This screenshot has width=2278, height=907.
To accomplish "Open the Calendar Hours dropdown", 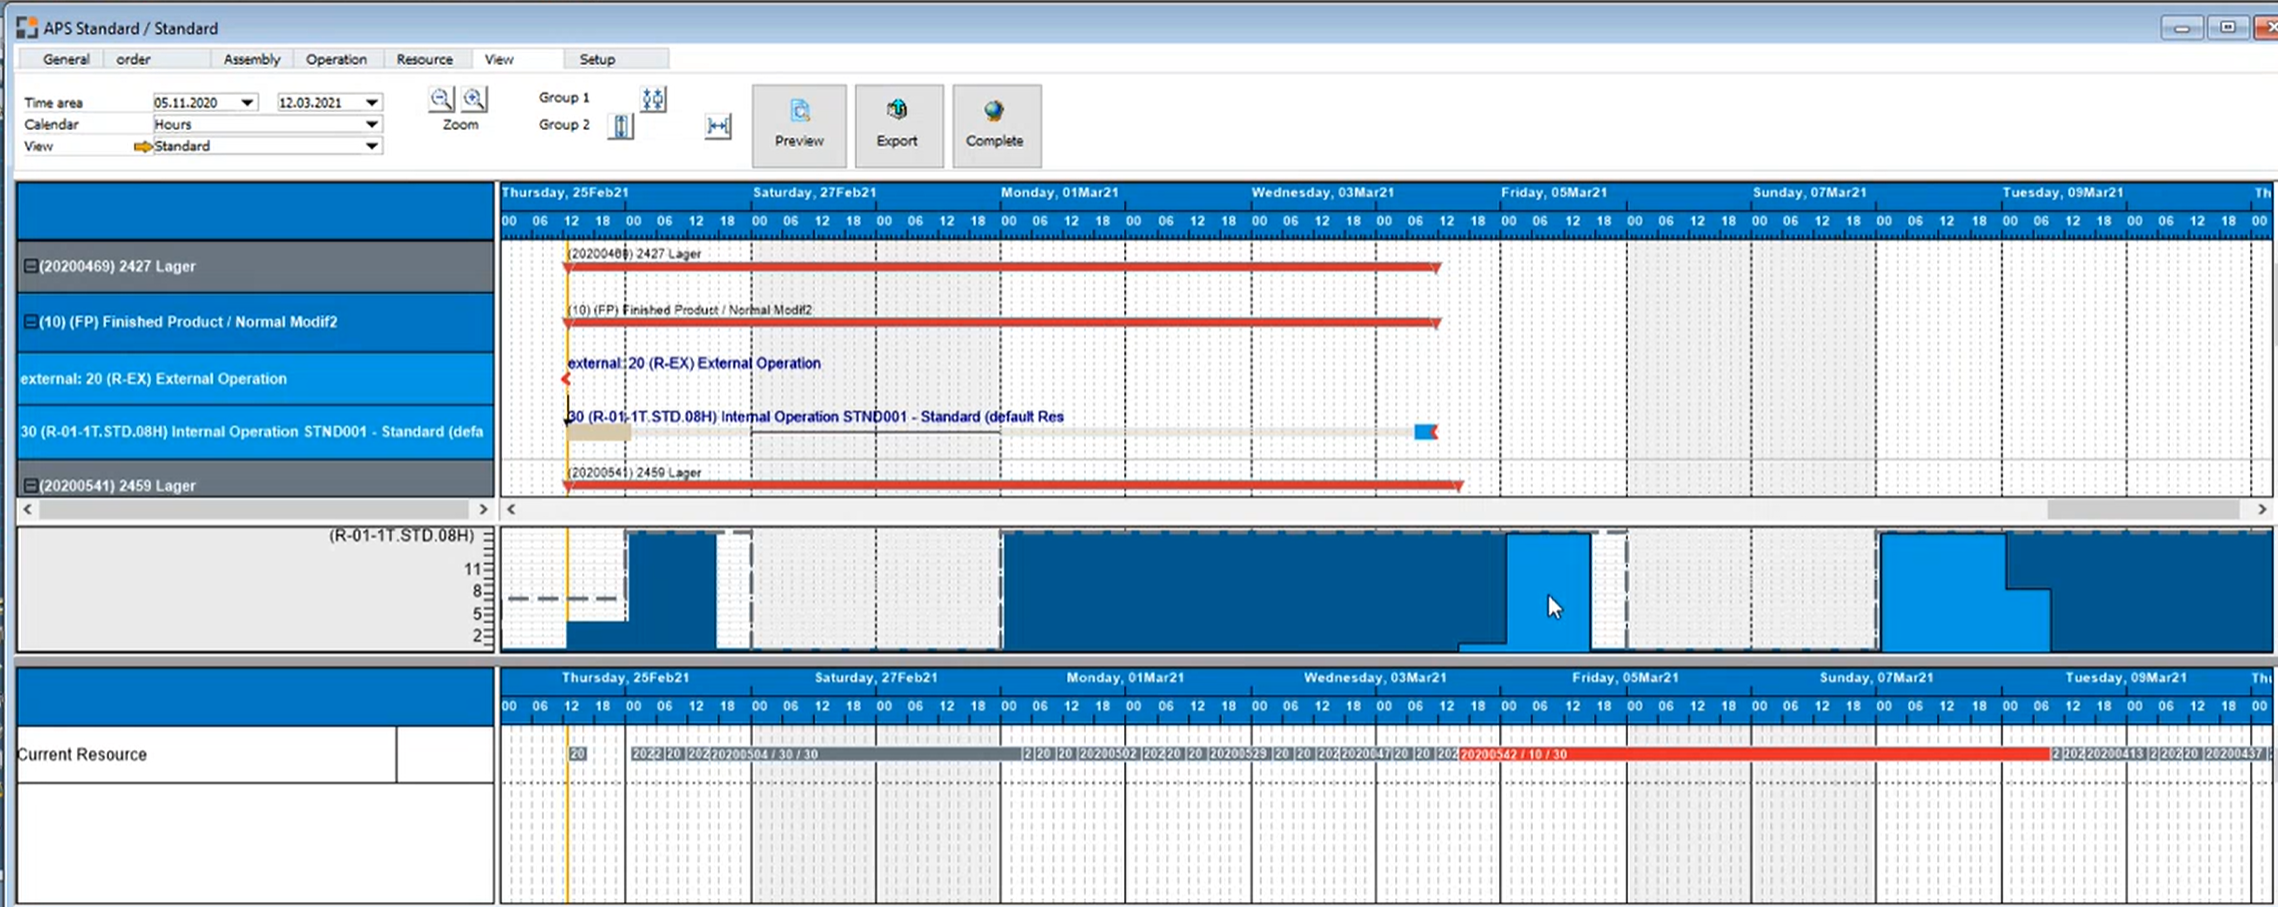I will pos(371,125).
